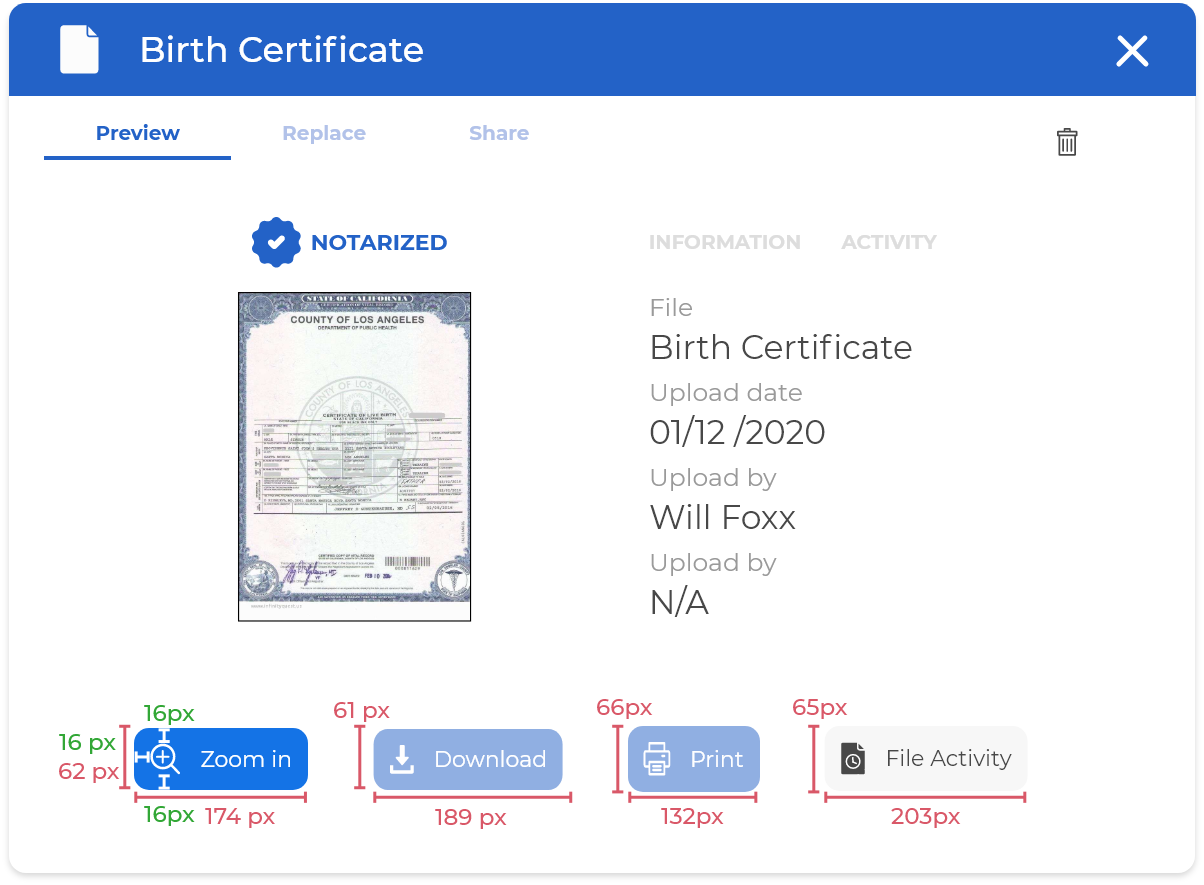Switch to the Preview tab
This screenshot has width=1204, height=885.
(x=138, y=133)
